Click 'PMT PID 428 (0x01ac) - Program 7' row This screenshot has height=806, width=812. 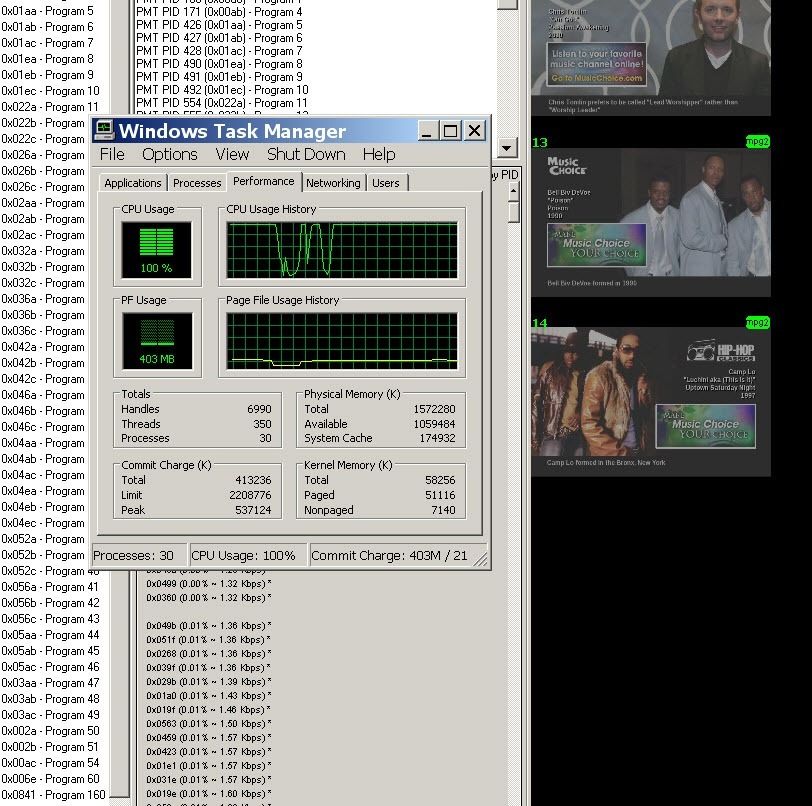219,51
